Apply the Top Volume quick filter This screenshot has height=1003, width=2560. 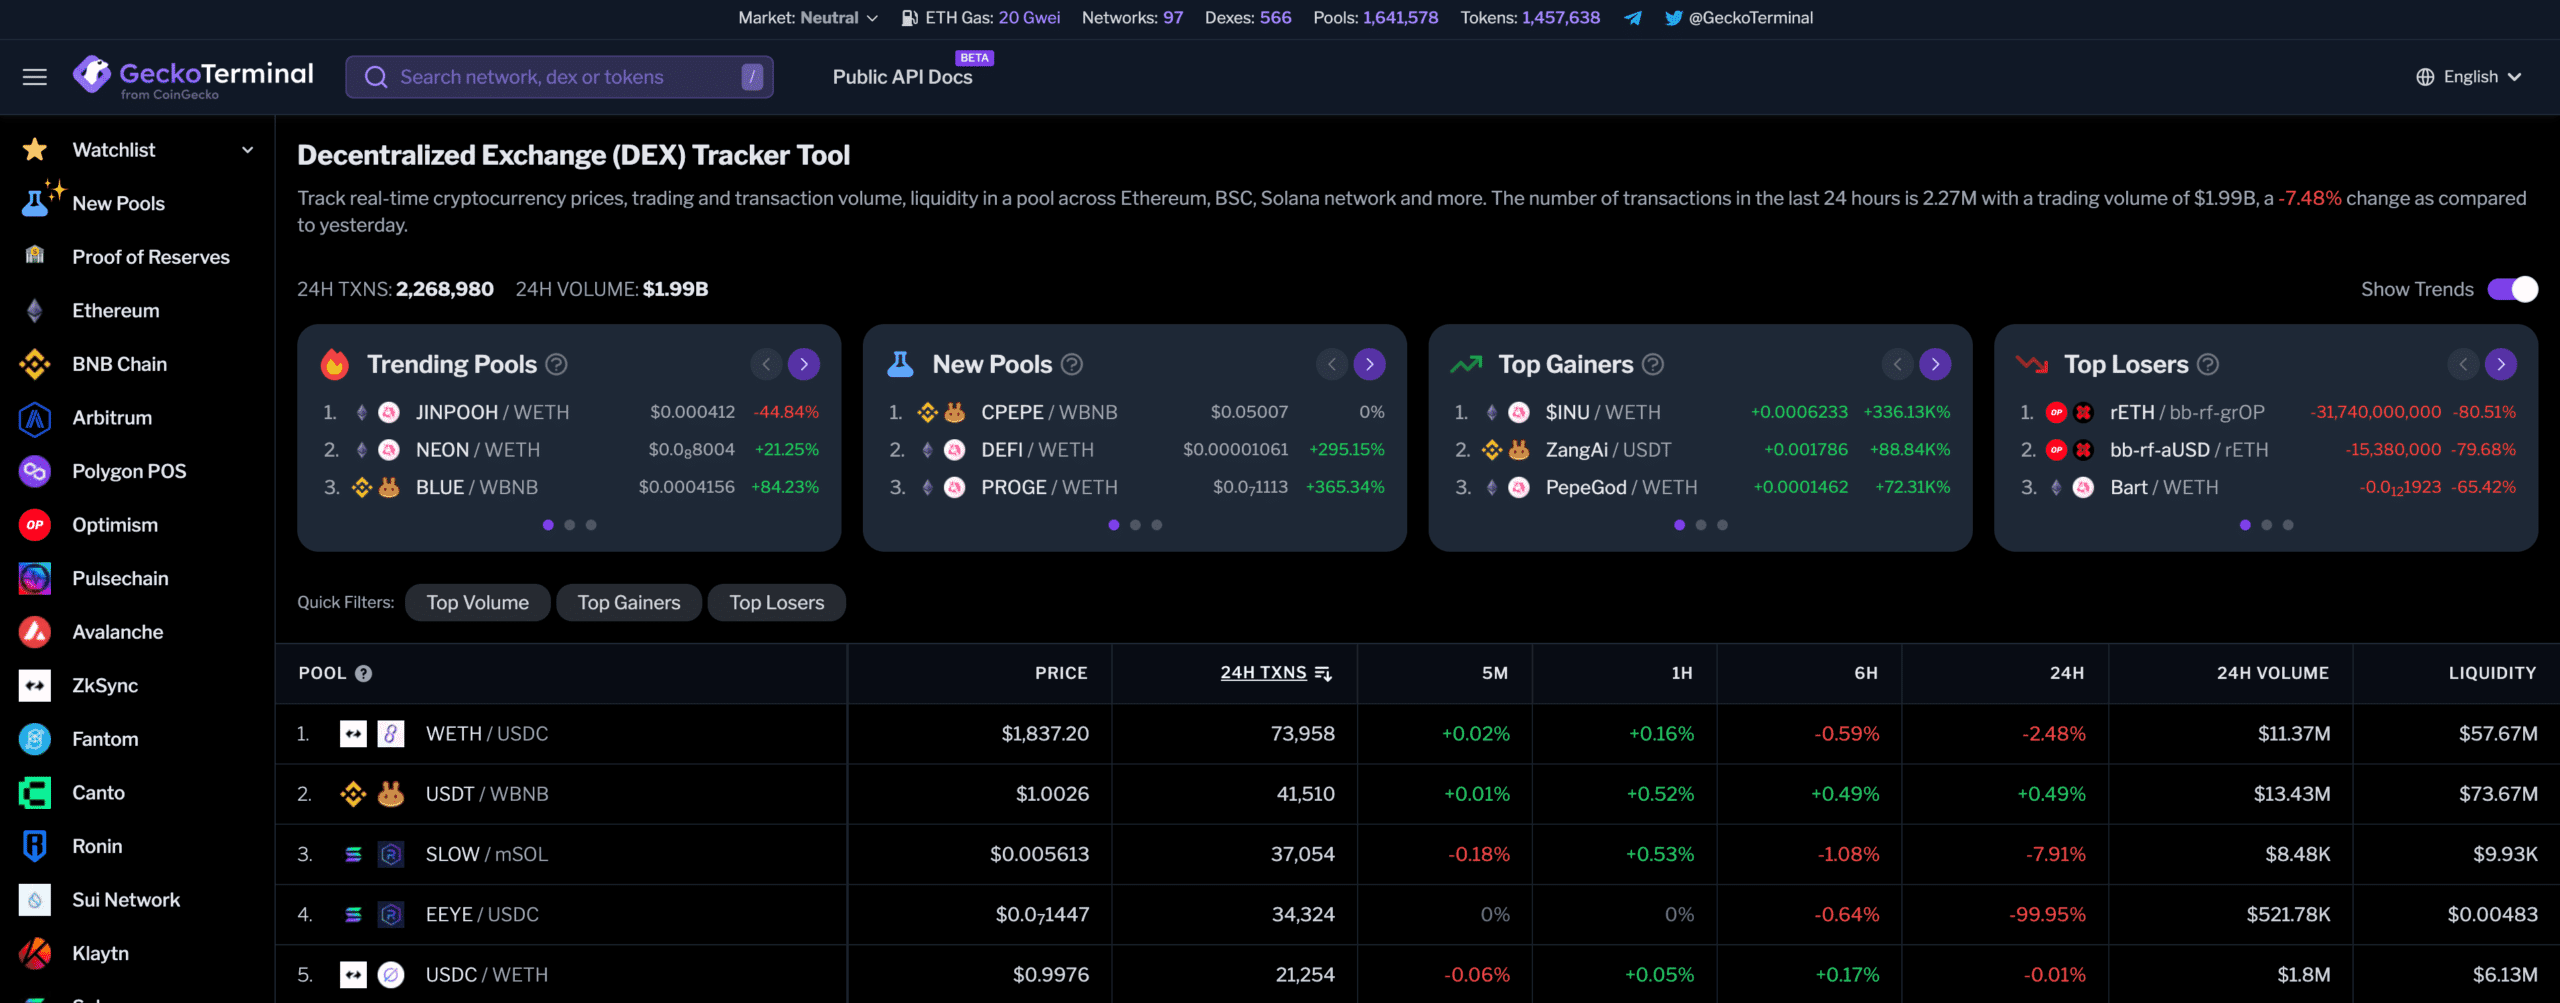(477, 603)
